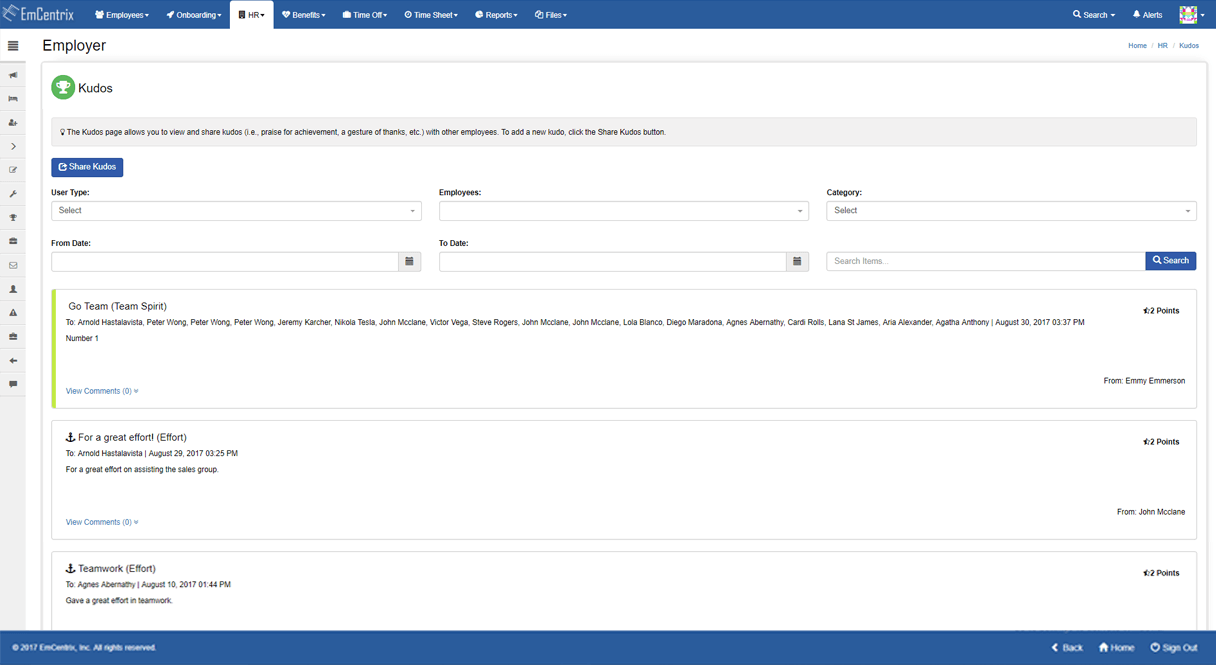Open the To Date calendar picker
The height and width of the screenshot is (665, 1216).
tap(797, 261)
